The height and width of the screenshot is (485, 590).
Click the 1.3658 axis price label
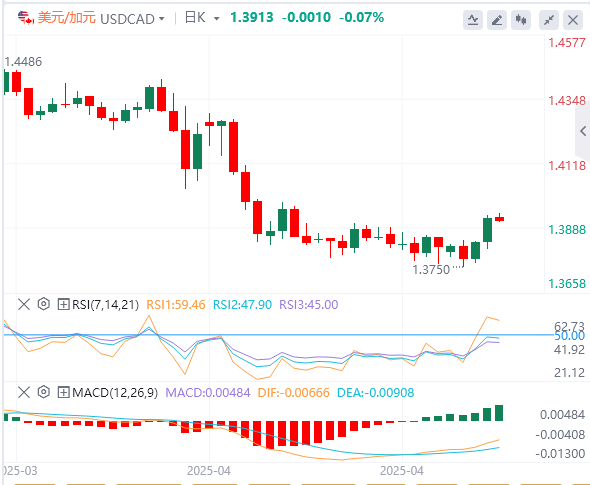point(567,283)
